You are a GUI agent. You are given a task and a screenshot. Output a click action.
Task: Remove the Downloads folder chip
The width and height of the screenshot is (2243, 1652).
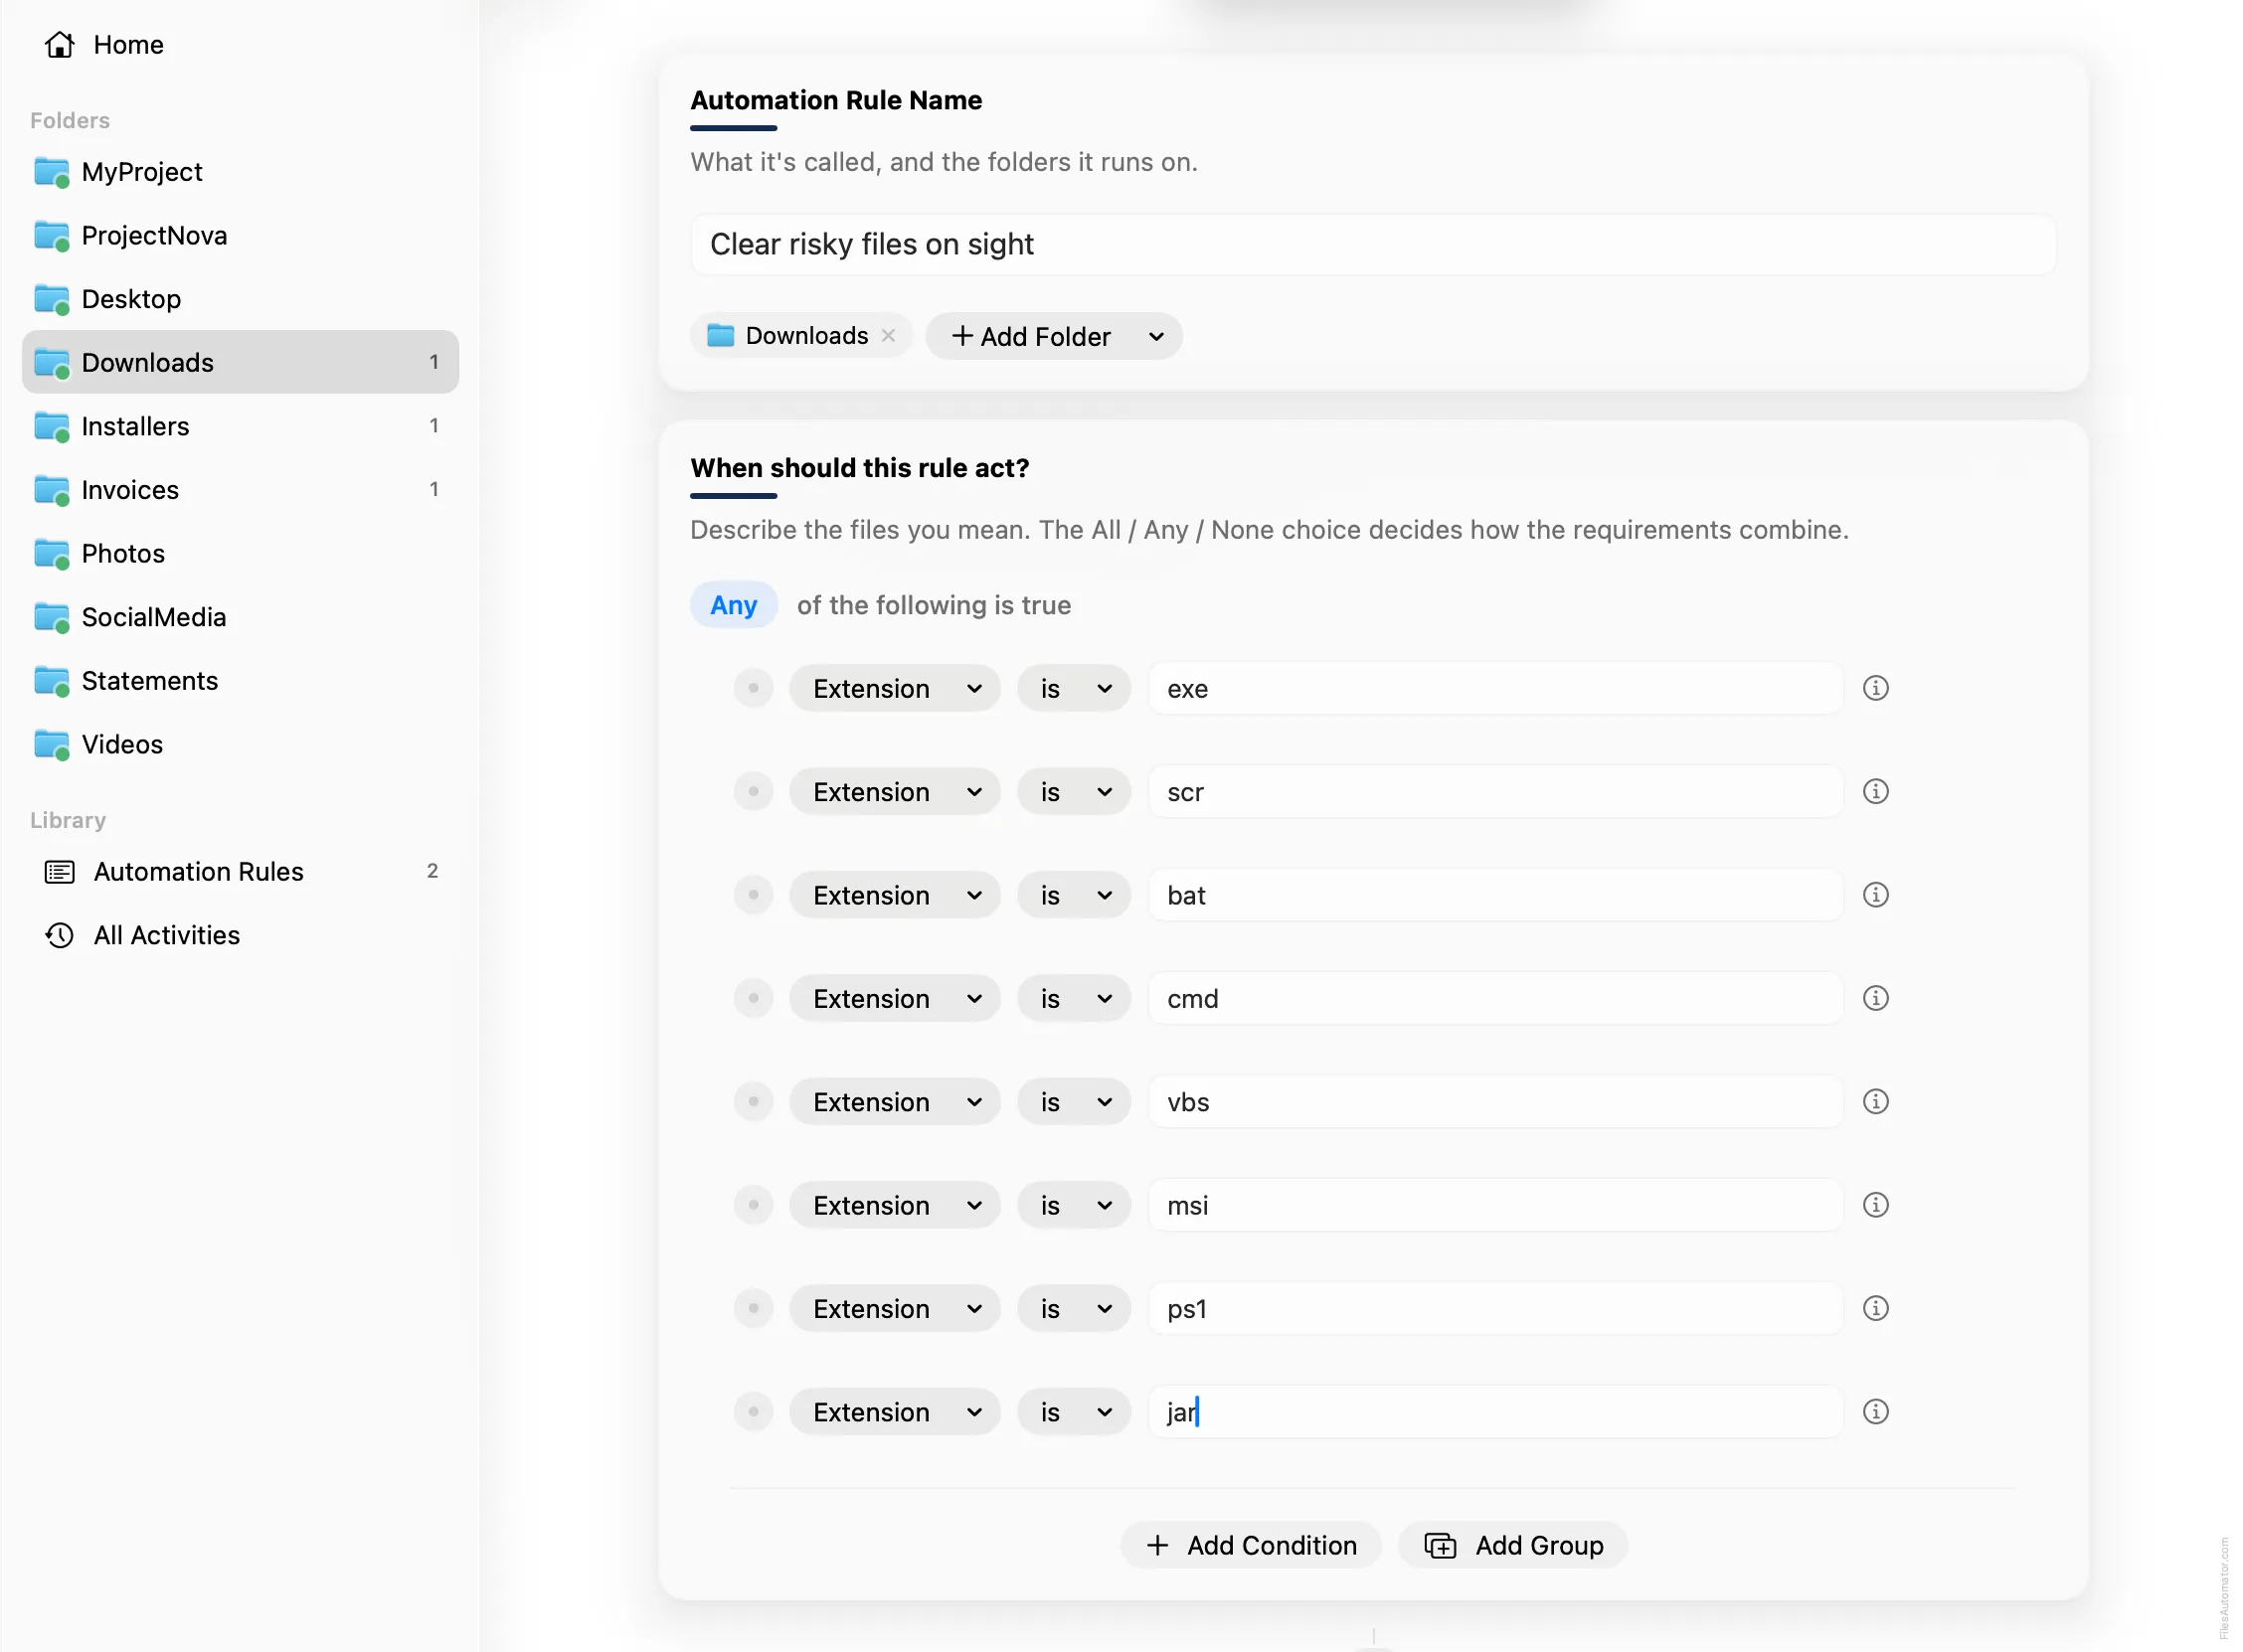pyautogui.click(x=888, y=336)
